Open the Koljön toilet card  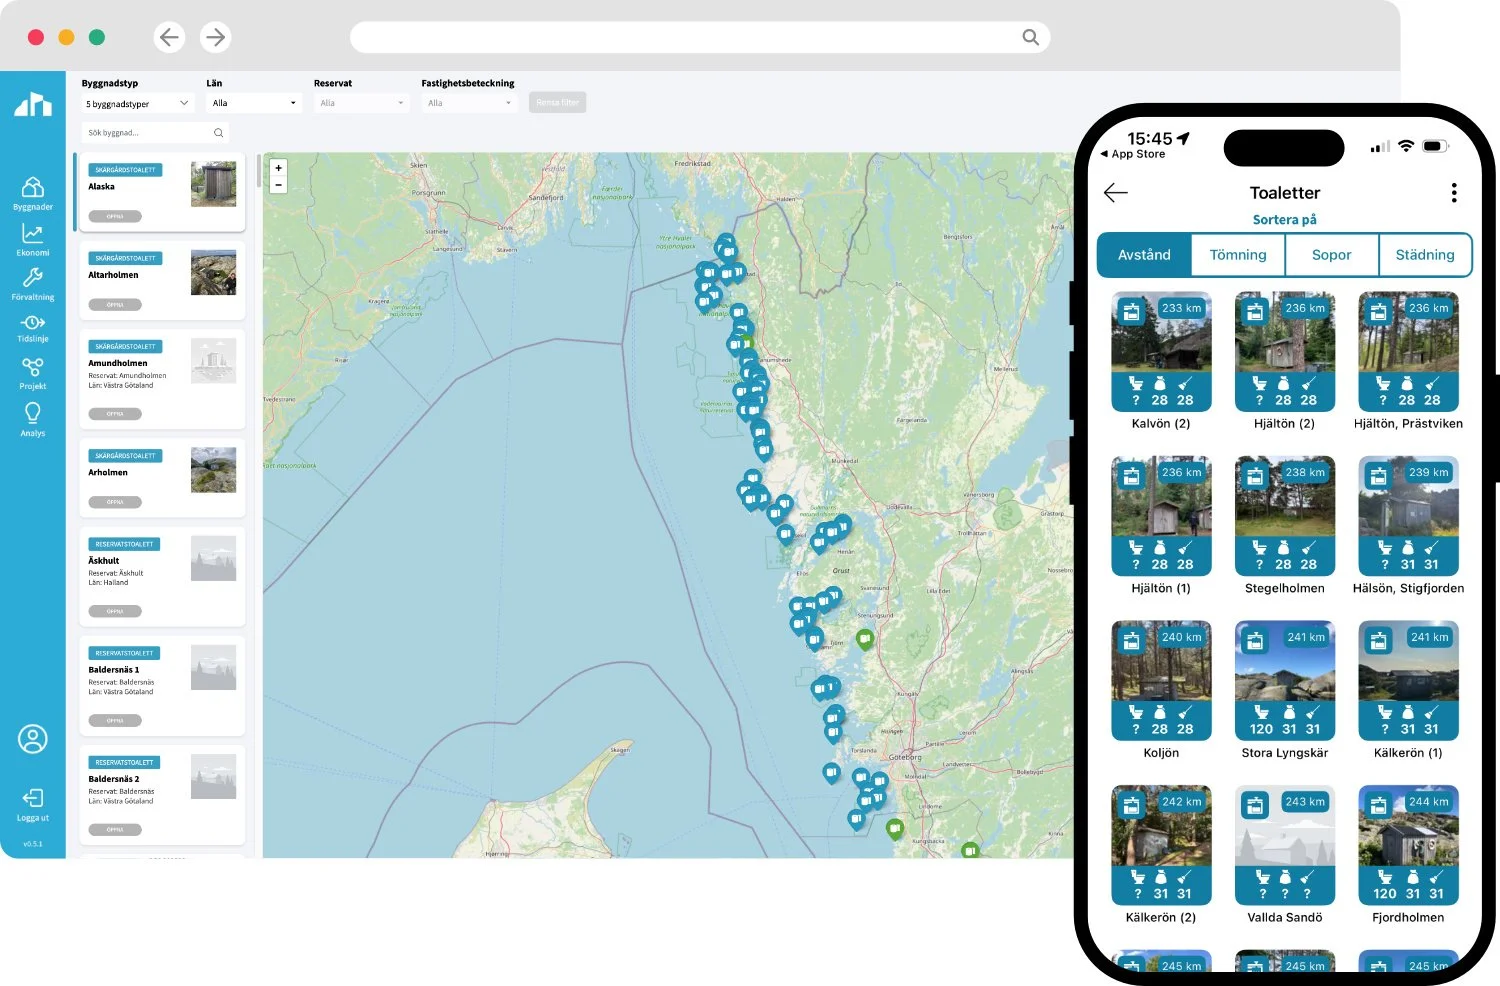[1161, 690]
